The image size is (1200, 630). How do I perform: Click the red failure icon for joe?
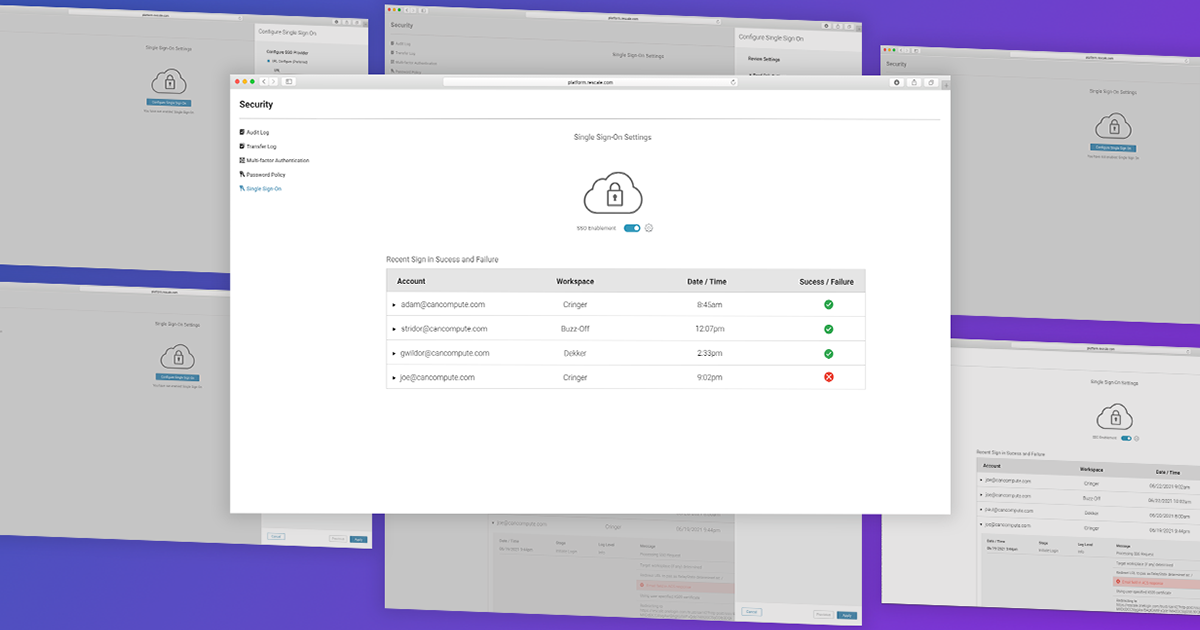coord(828,377)
